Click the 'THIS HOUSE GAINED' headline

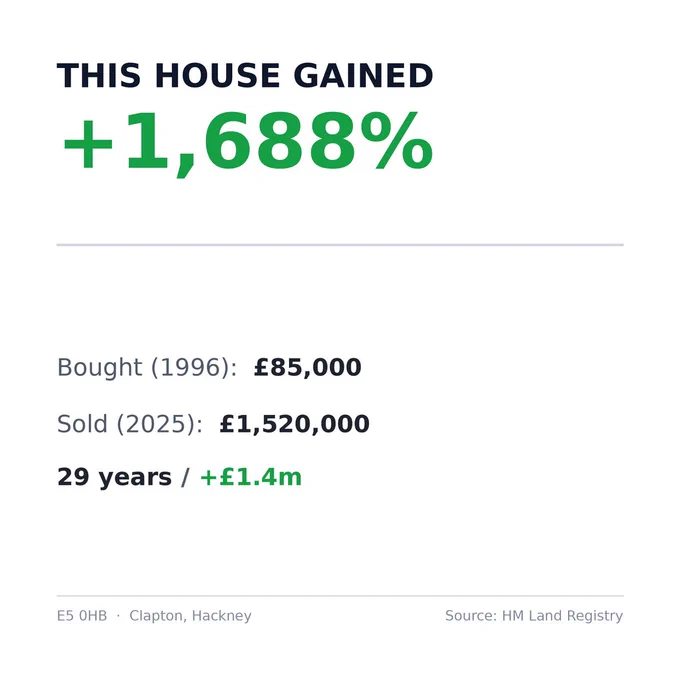(245, 76)
